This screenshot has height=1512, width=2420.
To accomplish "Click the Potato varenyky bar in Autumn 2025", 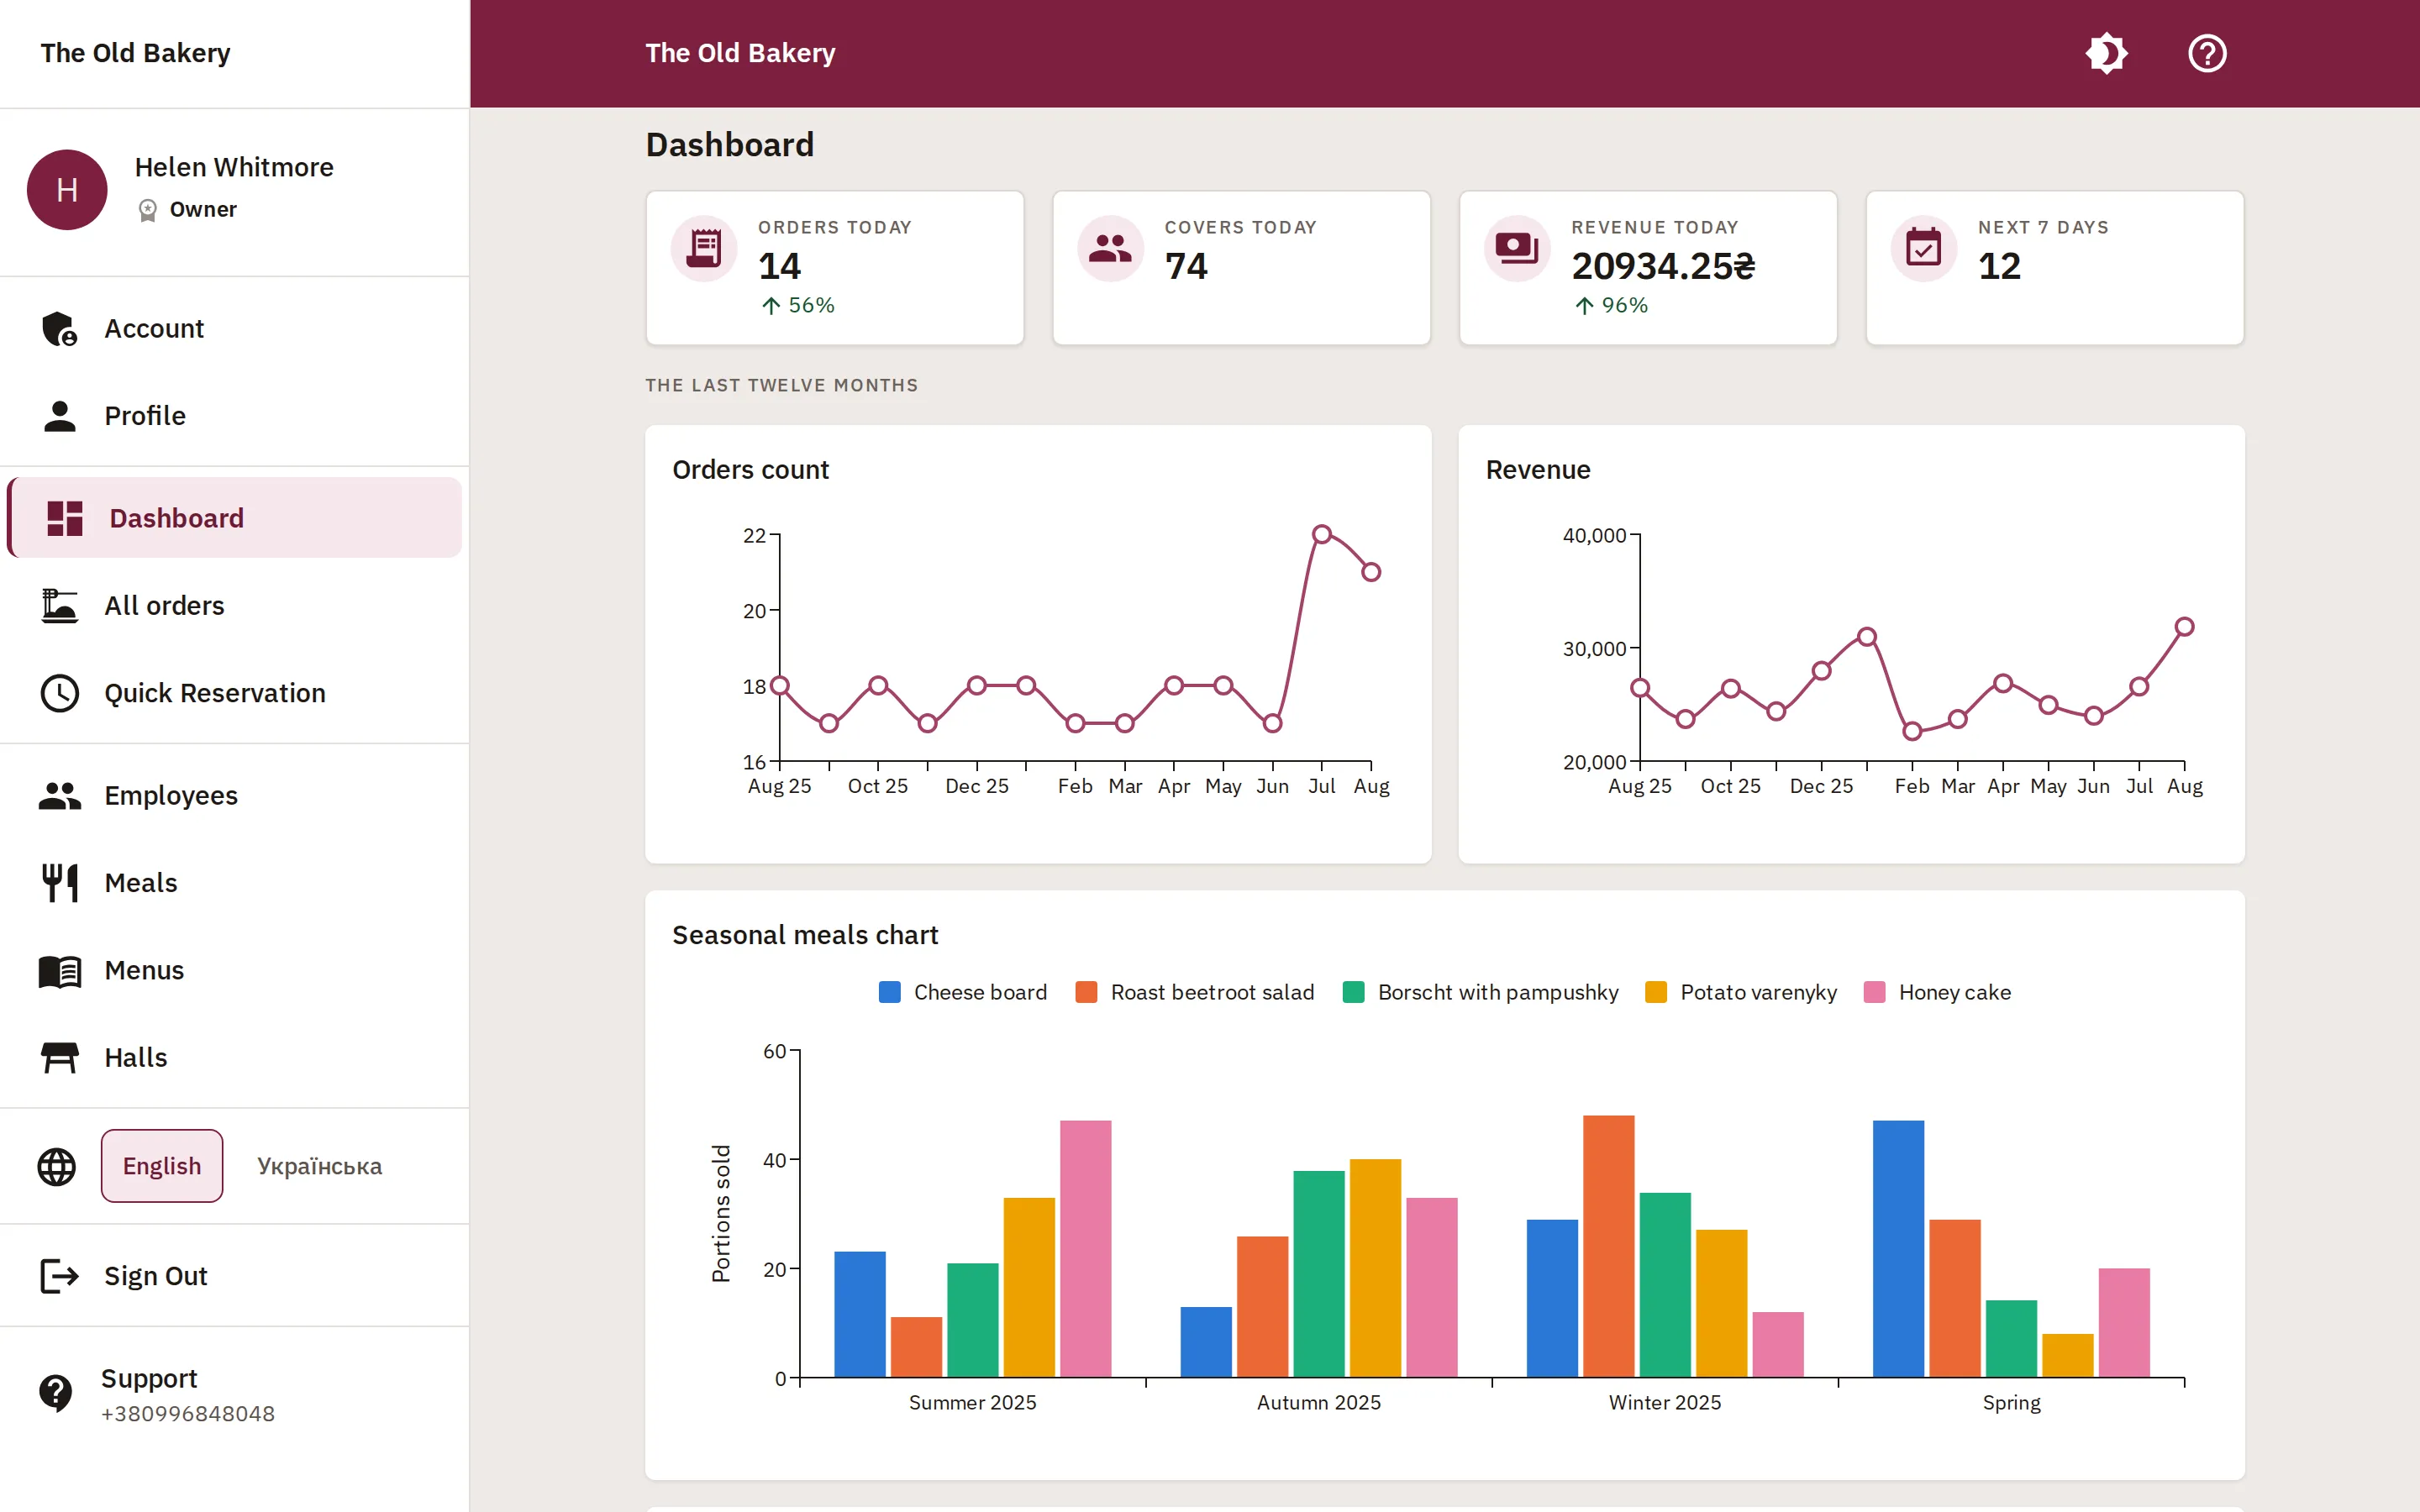I will (x=1375, y=1268).
